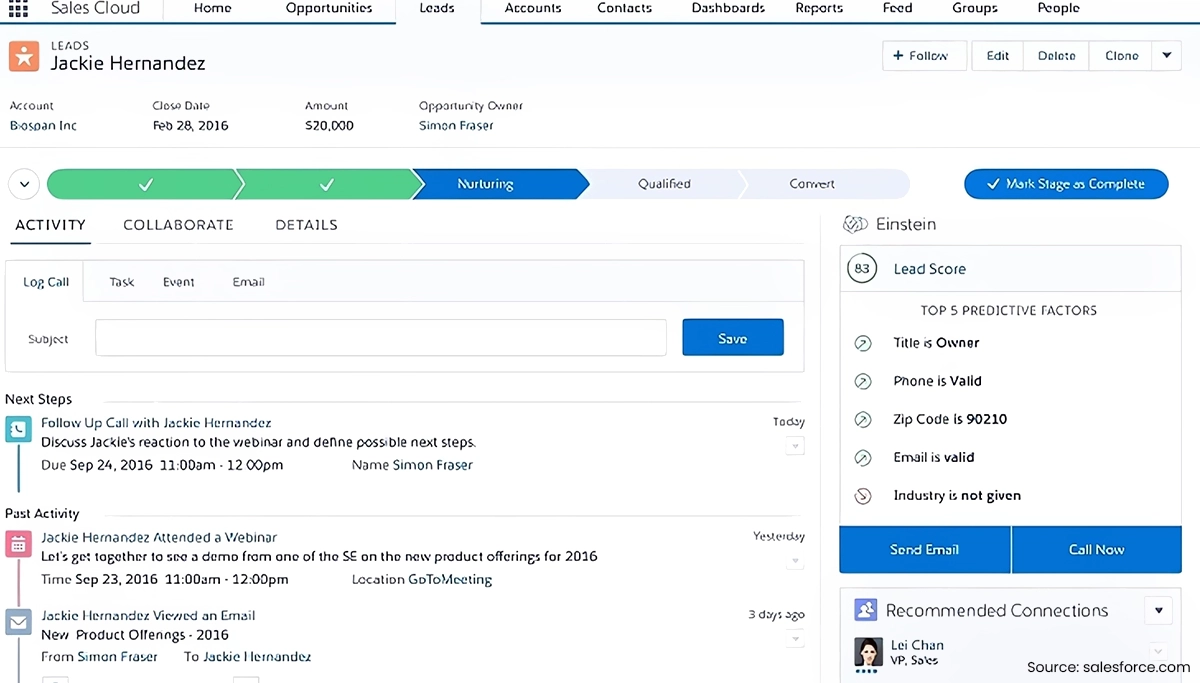Open the Lei Chan connection link

pos(917,645)
